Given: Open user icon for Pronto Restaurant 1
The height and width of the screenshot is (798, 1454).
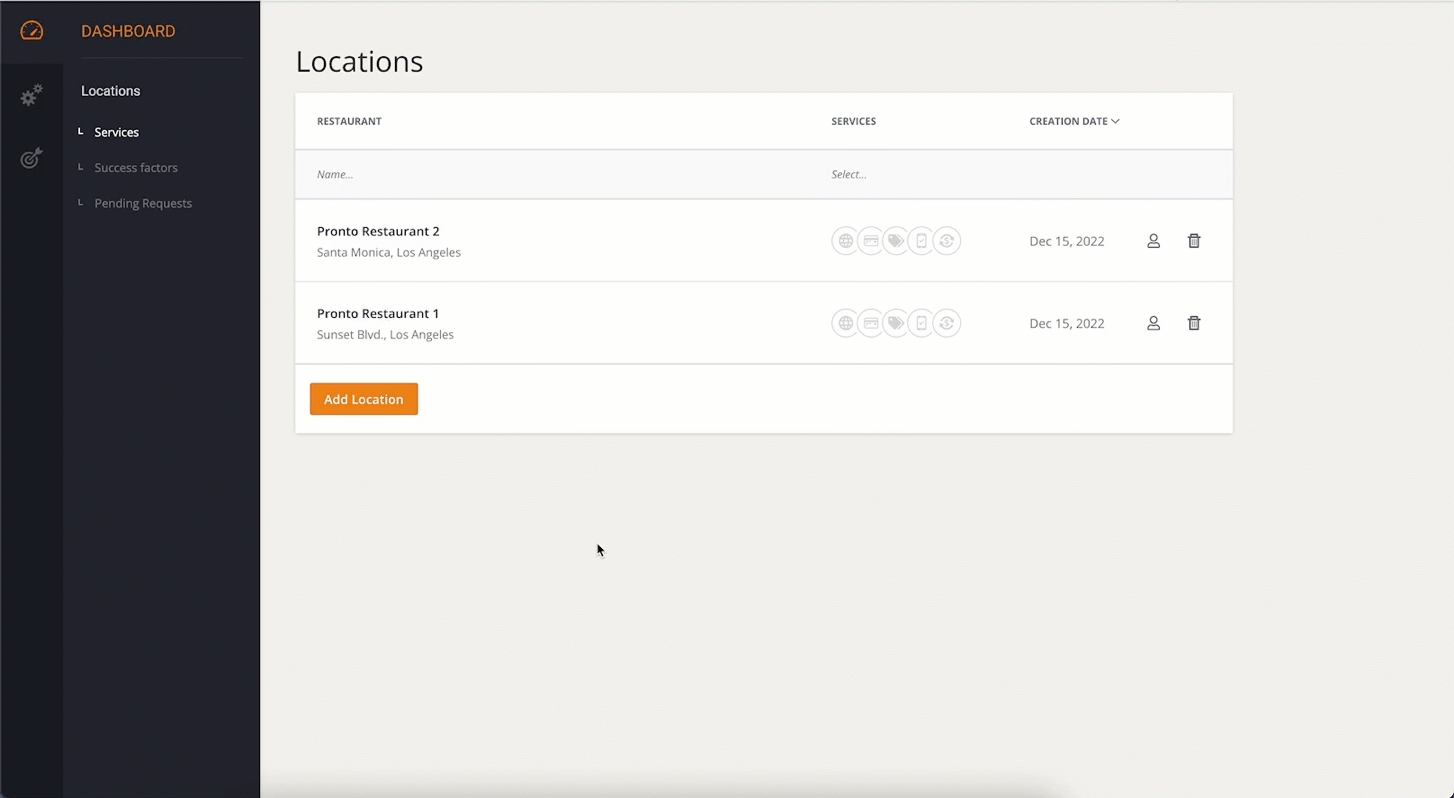Looking at the screenshot, I should tap(1153, 323).
